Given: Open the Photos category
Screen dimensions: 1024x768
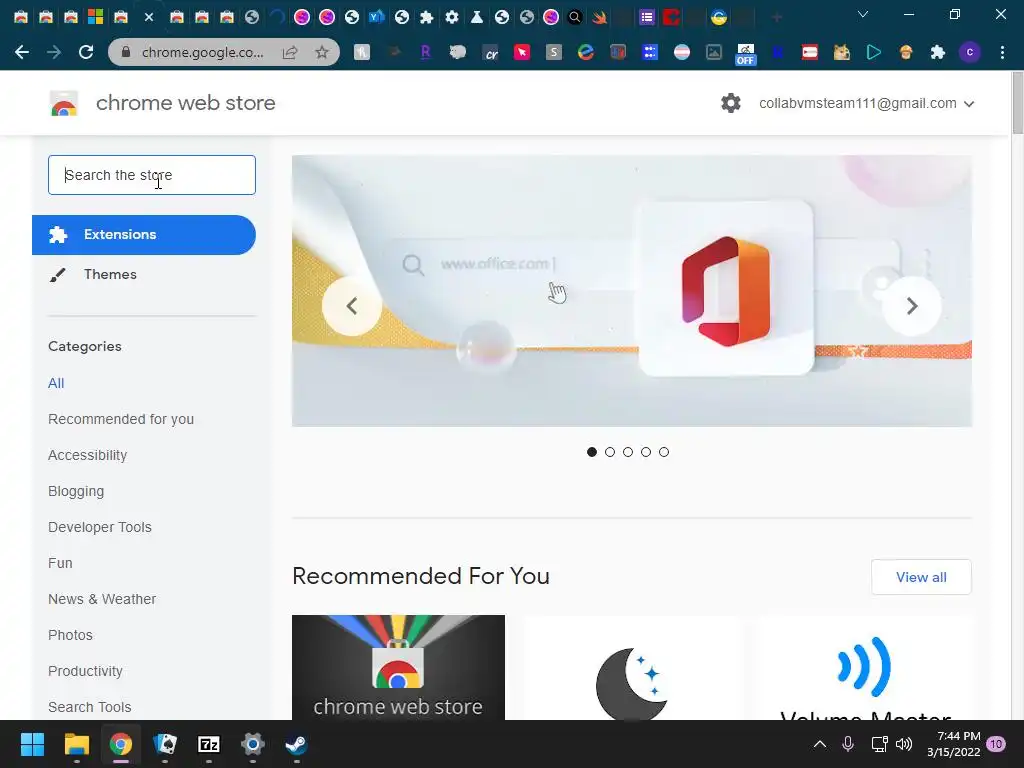Looking at the screenshot, I should [70, 635].
